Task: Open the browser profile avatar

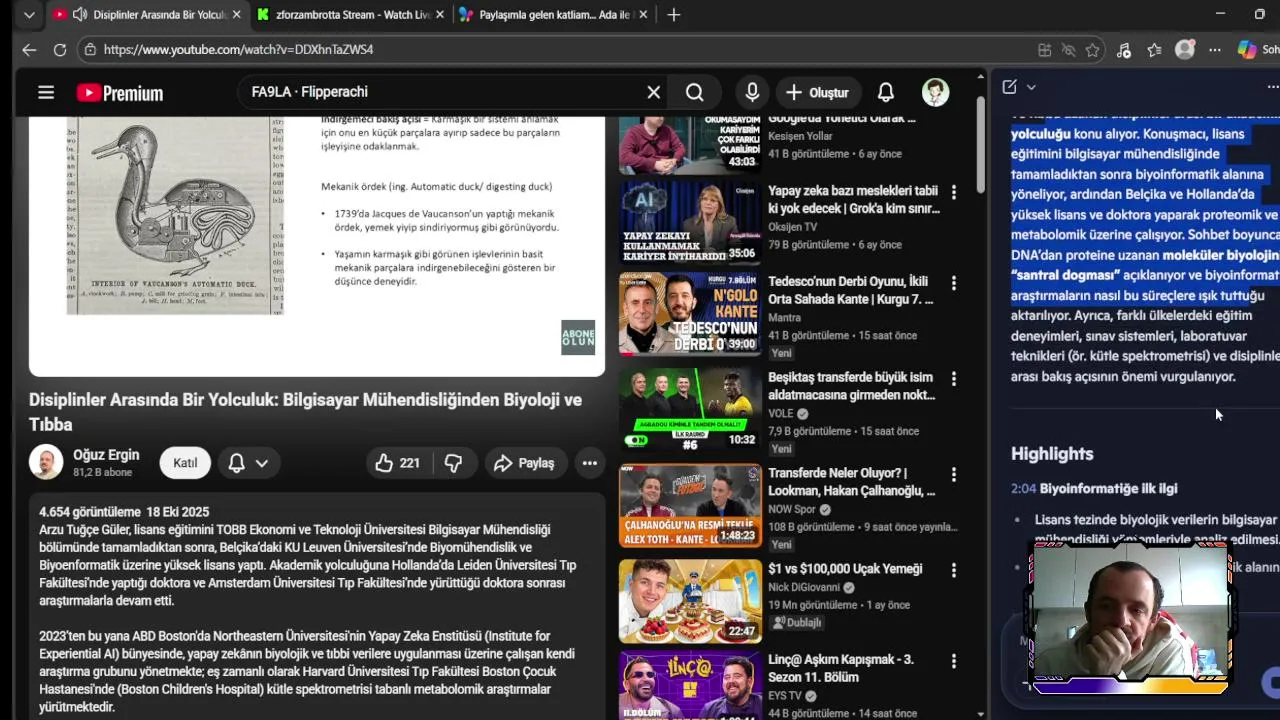Action: 1185,49
